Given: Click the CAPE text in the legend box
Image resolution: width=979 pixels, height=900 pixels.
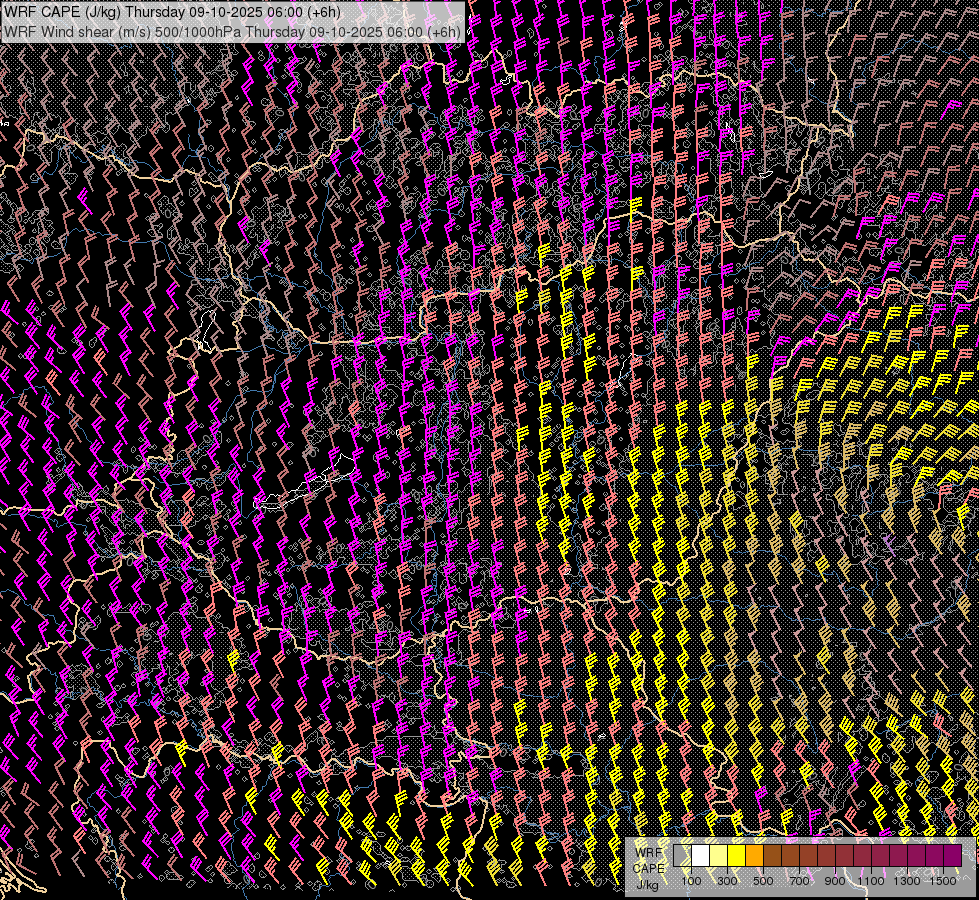Looking at the screenshot, I should pos(648,868).
